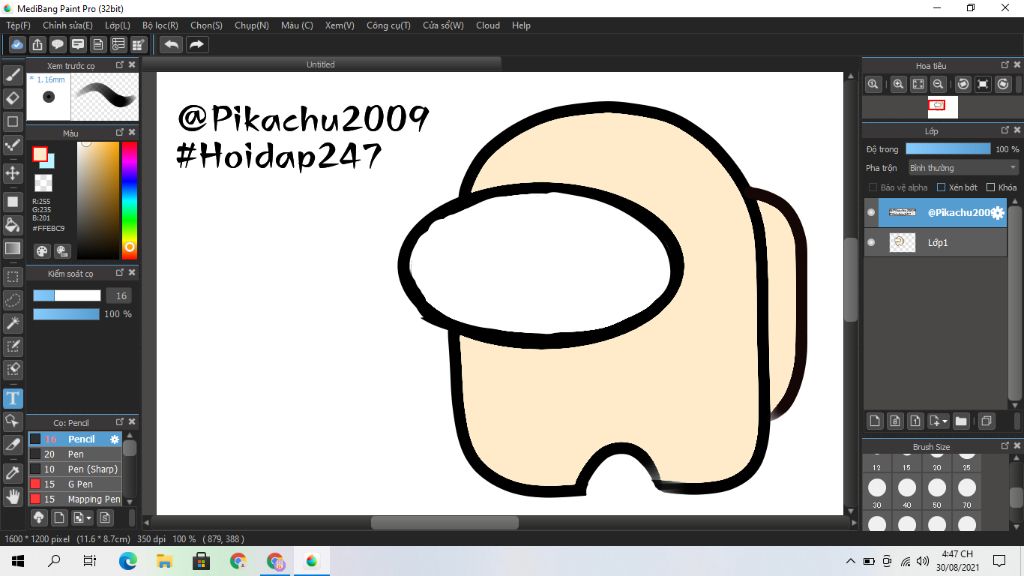
Task: Click the navigator canvas thumbnail
Action: tap(942, 106)
